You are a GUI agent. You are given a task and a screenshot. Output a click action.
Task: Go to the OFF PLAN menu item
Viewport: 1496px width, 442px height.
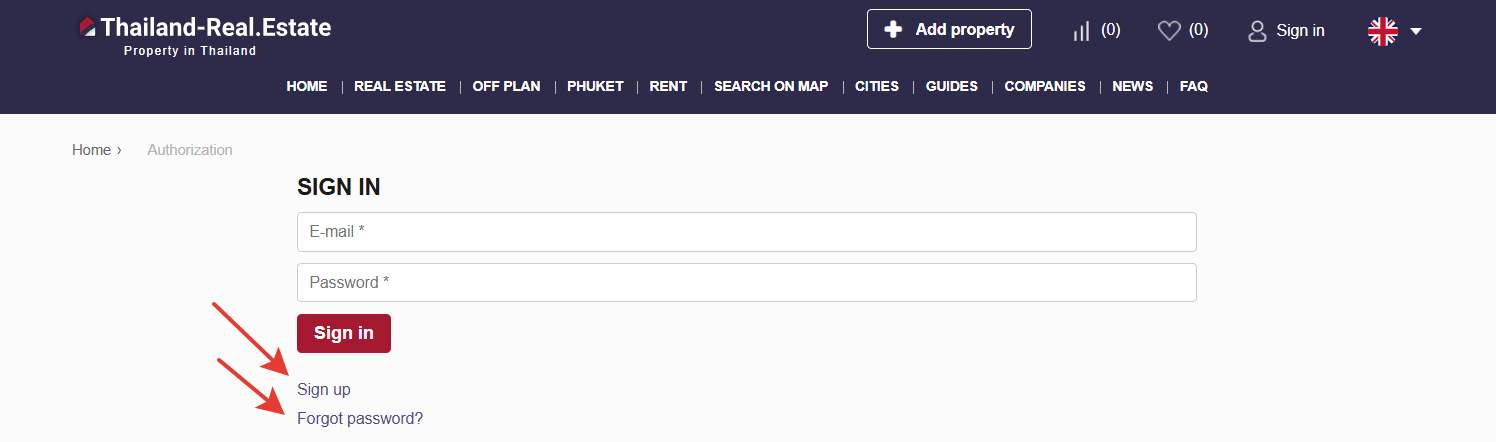click(506, 86)
